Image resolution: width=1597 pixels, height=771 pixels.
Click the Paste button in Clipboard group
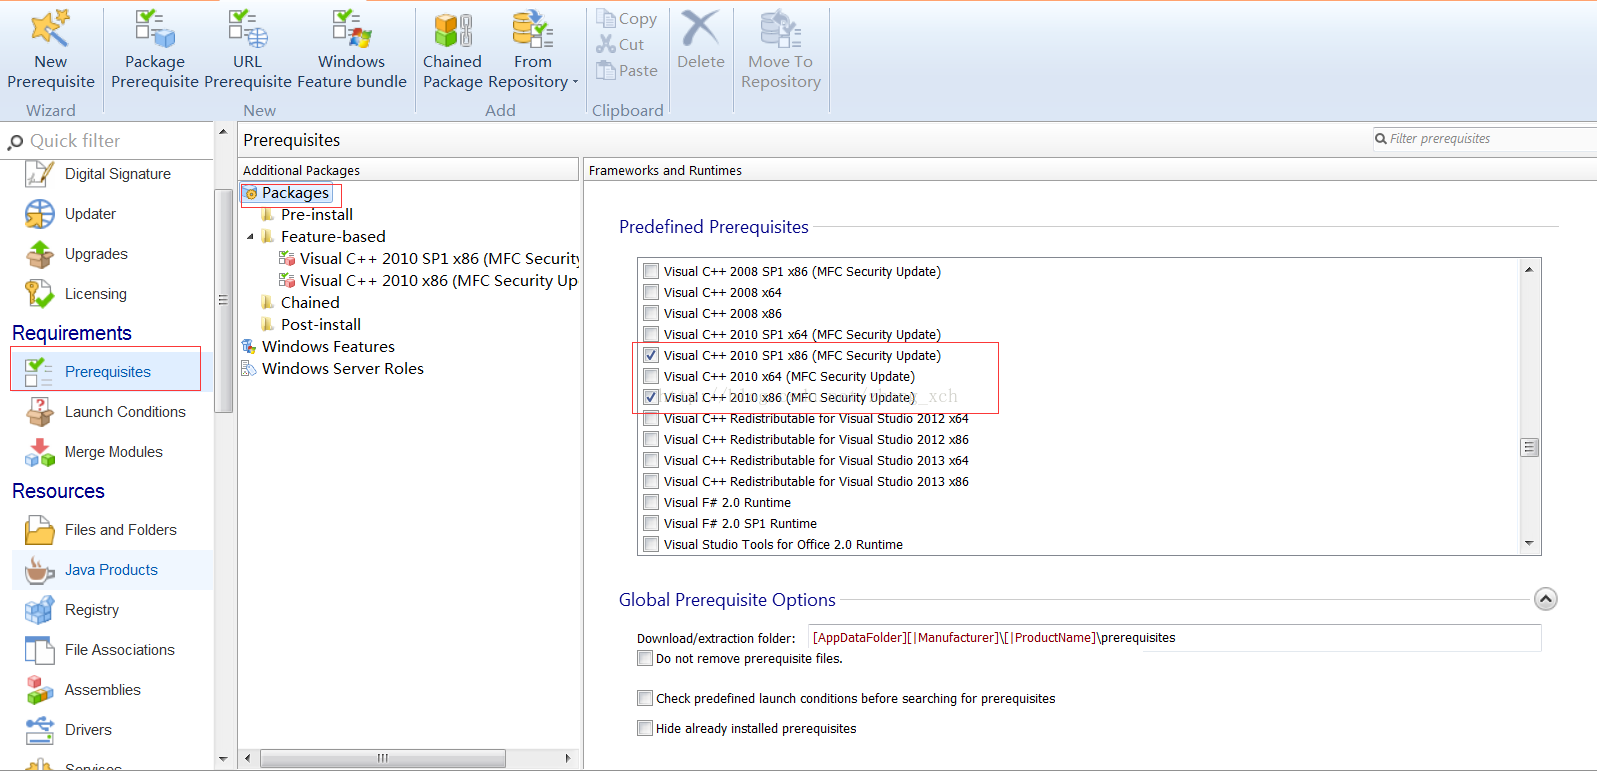tap(627, 70)
